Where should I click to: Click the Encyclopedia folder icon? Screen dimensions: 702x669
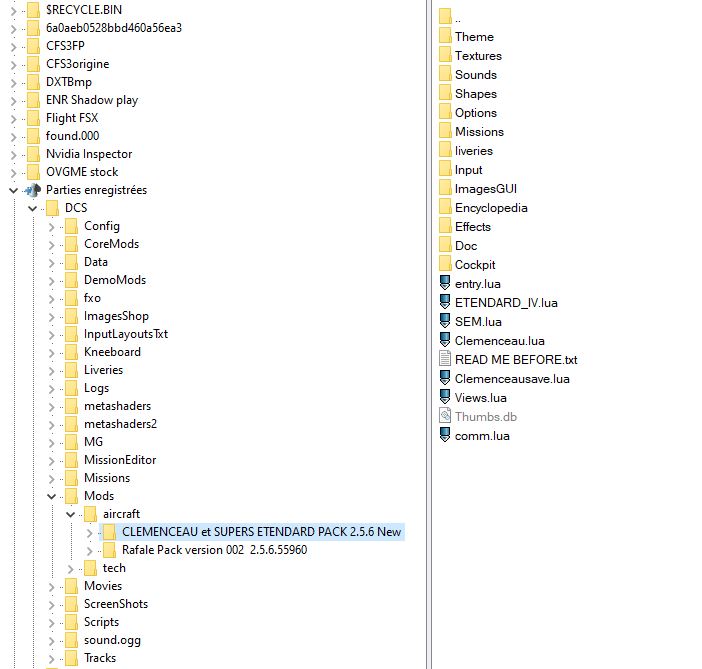pyautogui.click(x=445, y=208)
